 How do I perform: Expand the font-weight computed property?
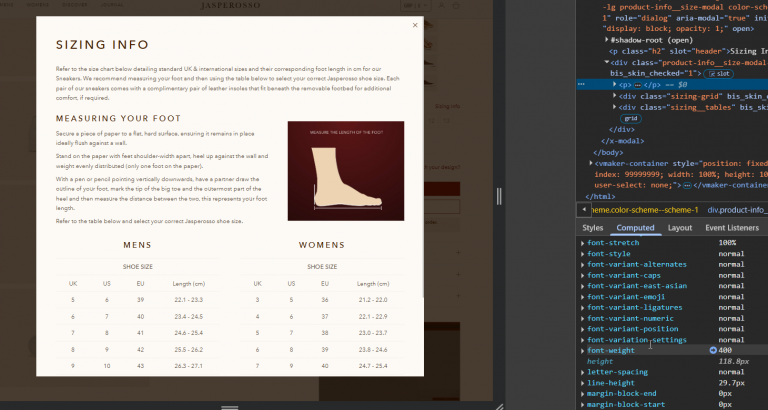point(582,351)
